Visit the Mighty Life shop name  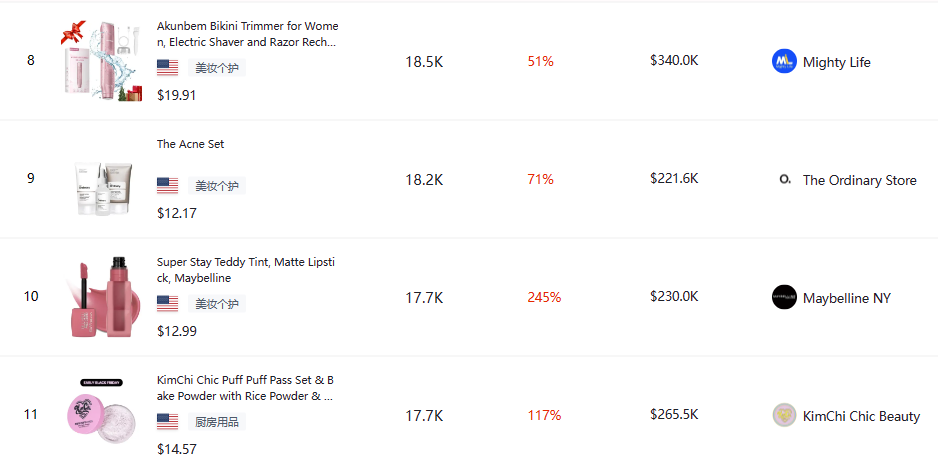[836, 62]
